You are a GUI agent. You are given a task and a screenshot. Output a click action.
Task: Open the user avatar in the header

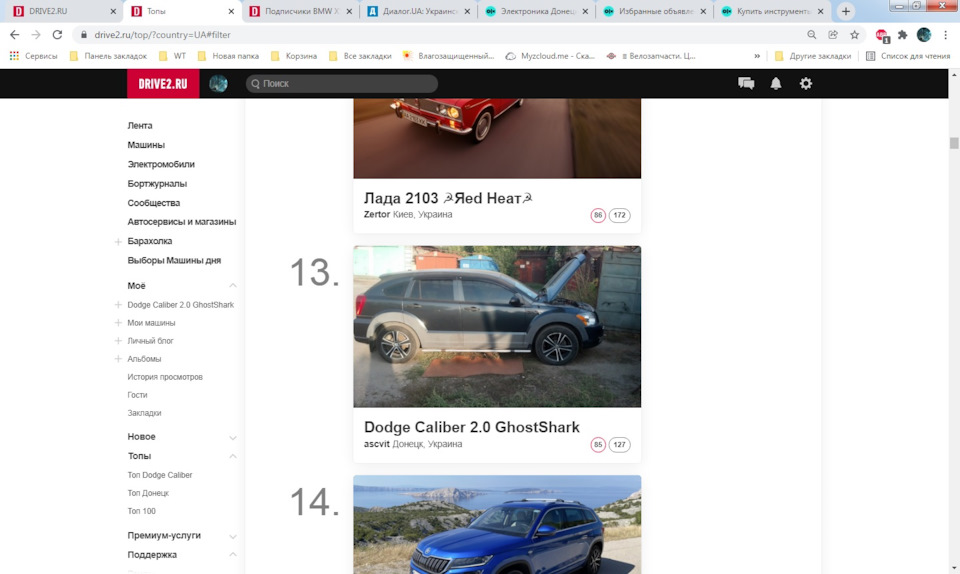218,84
